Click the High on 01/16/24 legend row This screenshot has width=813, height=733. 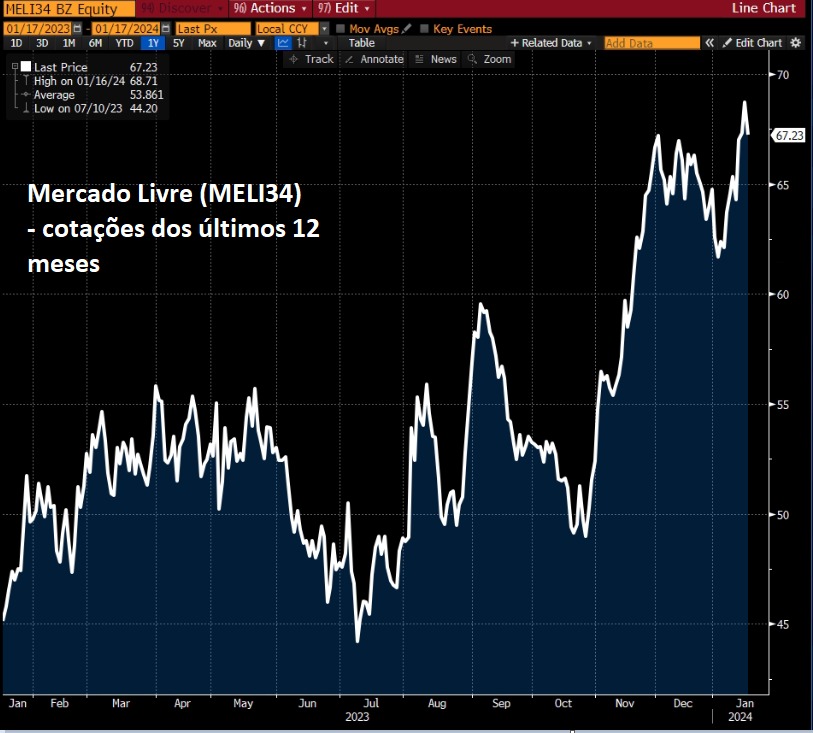coord(89,81)
